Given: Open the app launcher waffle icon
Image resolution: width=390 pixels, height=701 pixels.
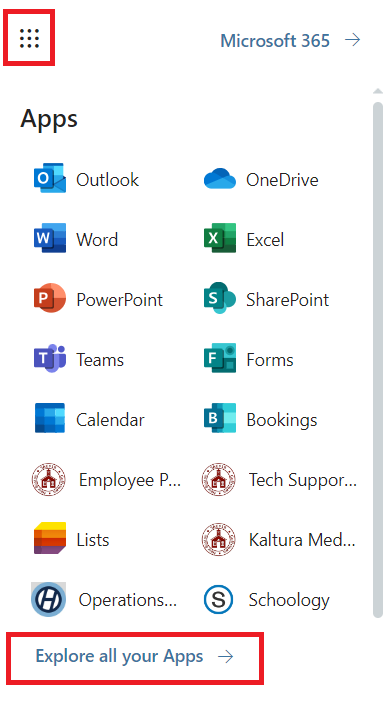Looking at the screenshot, I should tap(29, 38).
